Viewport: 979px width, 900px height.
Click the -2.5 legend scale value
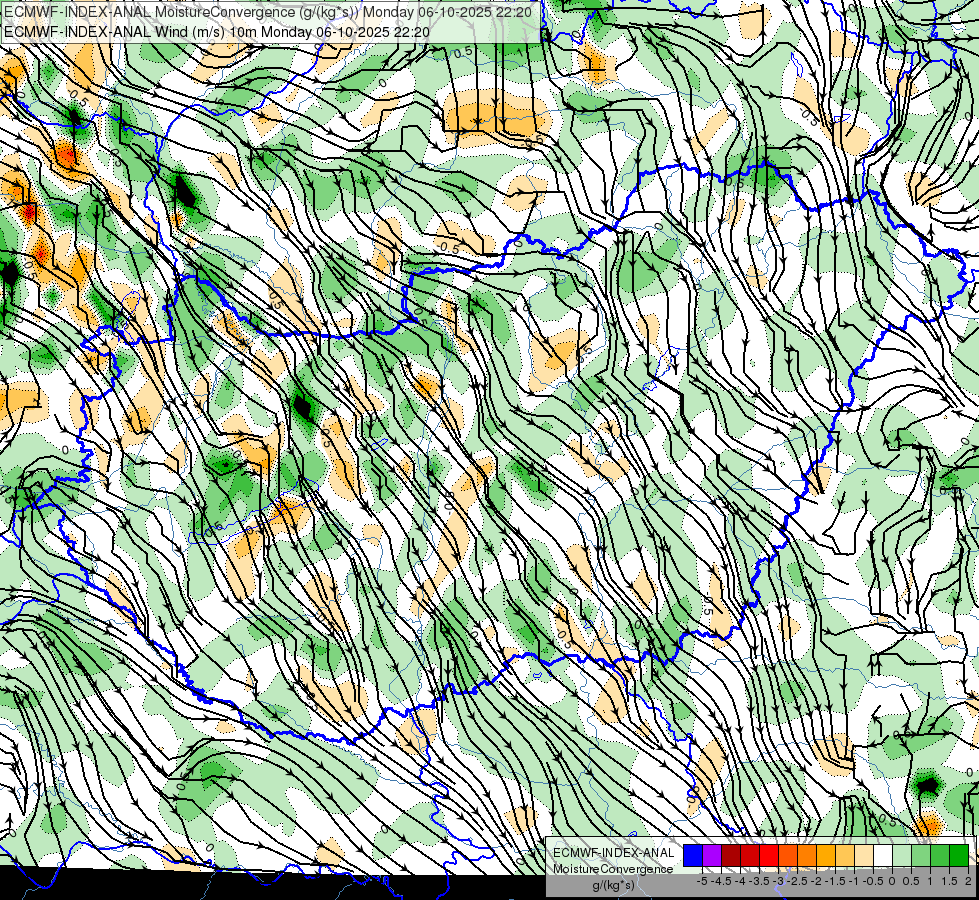(x=797, y=881)
